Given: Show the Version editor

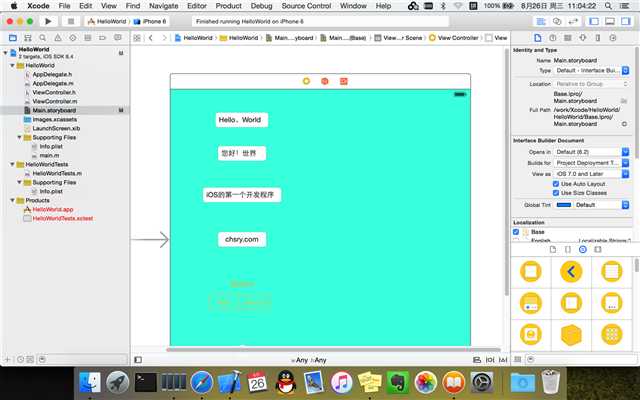Looking at the screenshot, I should (573, 21).
